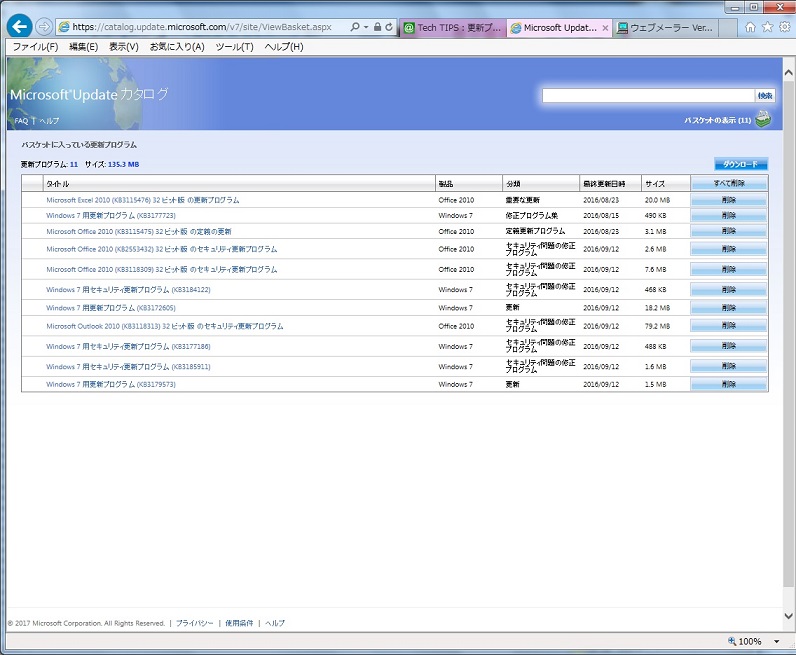The image size is (796, 655).
Task: Go back with the browser back arrow
Action: (19, 26)
